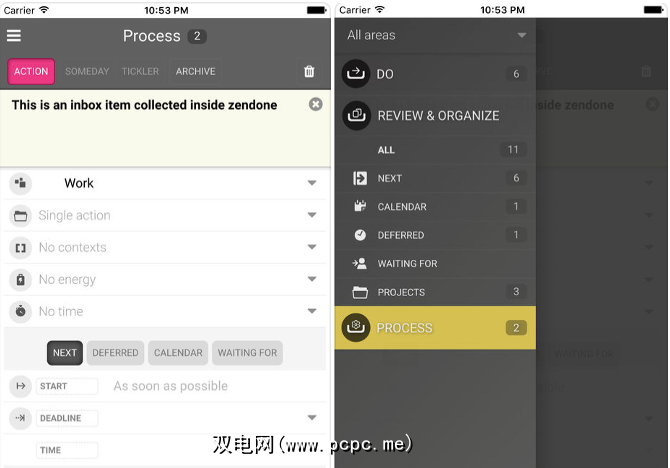
Task: Expand the Work area dropdown arrow
Action: pyautogui.click(x=312, y=183)
